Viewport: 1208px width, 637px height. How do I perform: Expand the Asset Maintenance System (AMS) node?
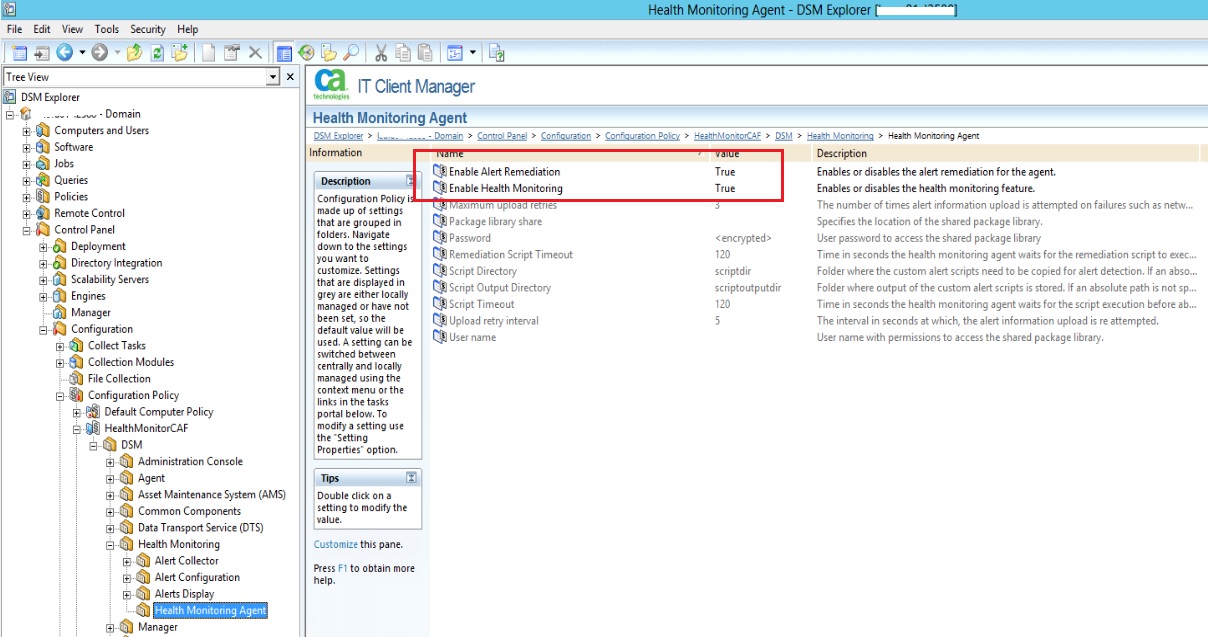coord(111,495)
